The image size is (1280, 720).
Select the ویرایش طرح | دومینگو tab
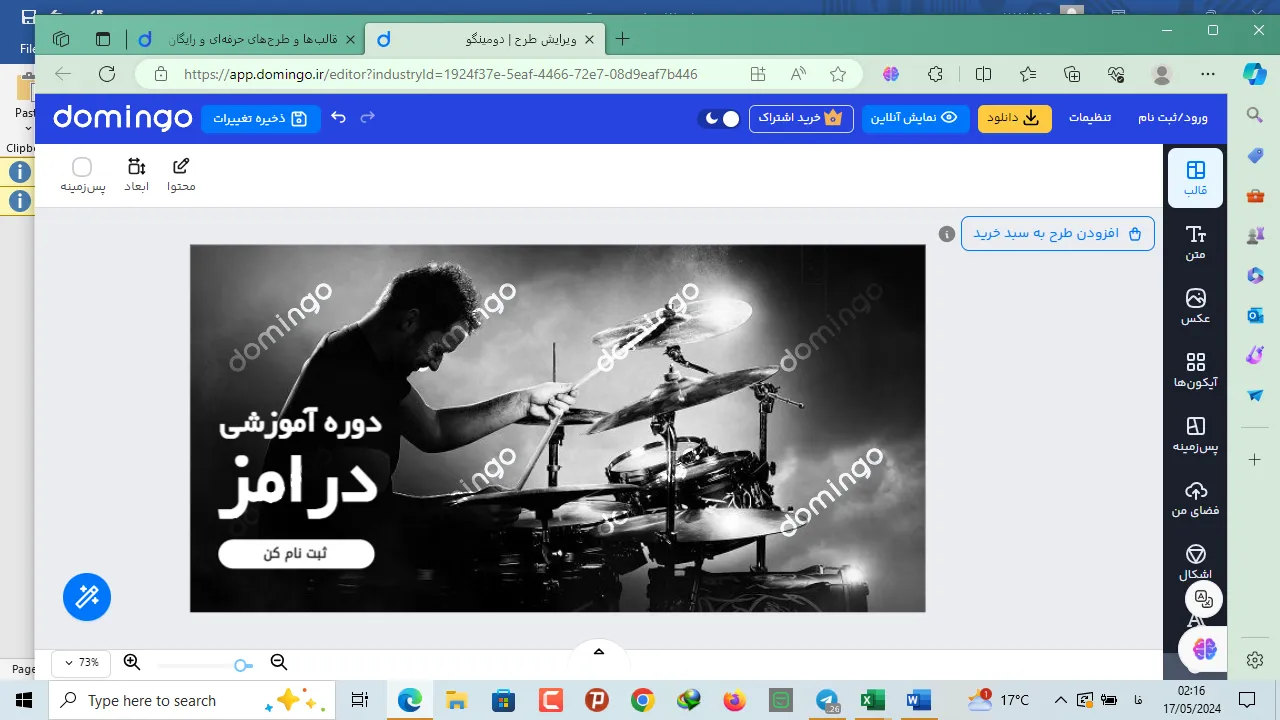pos(484,39)
